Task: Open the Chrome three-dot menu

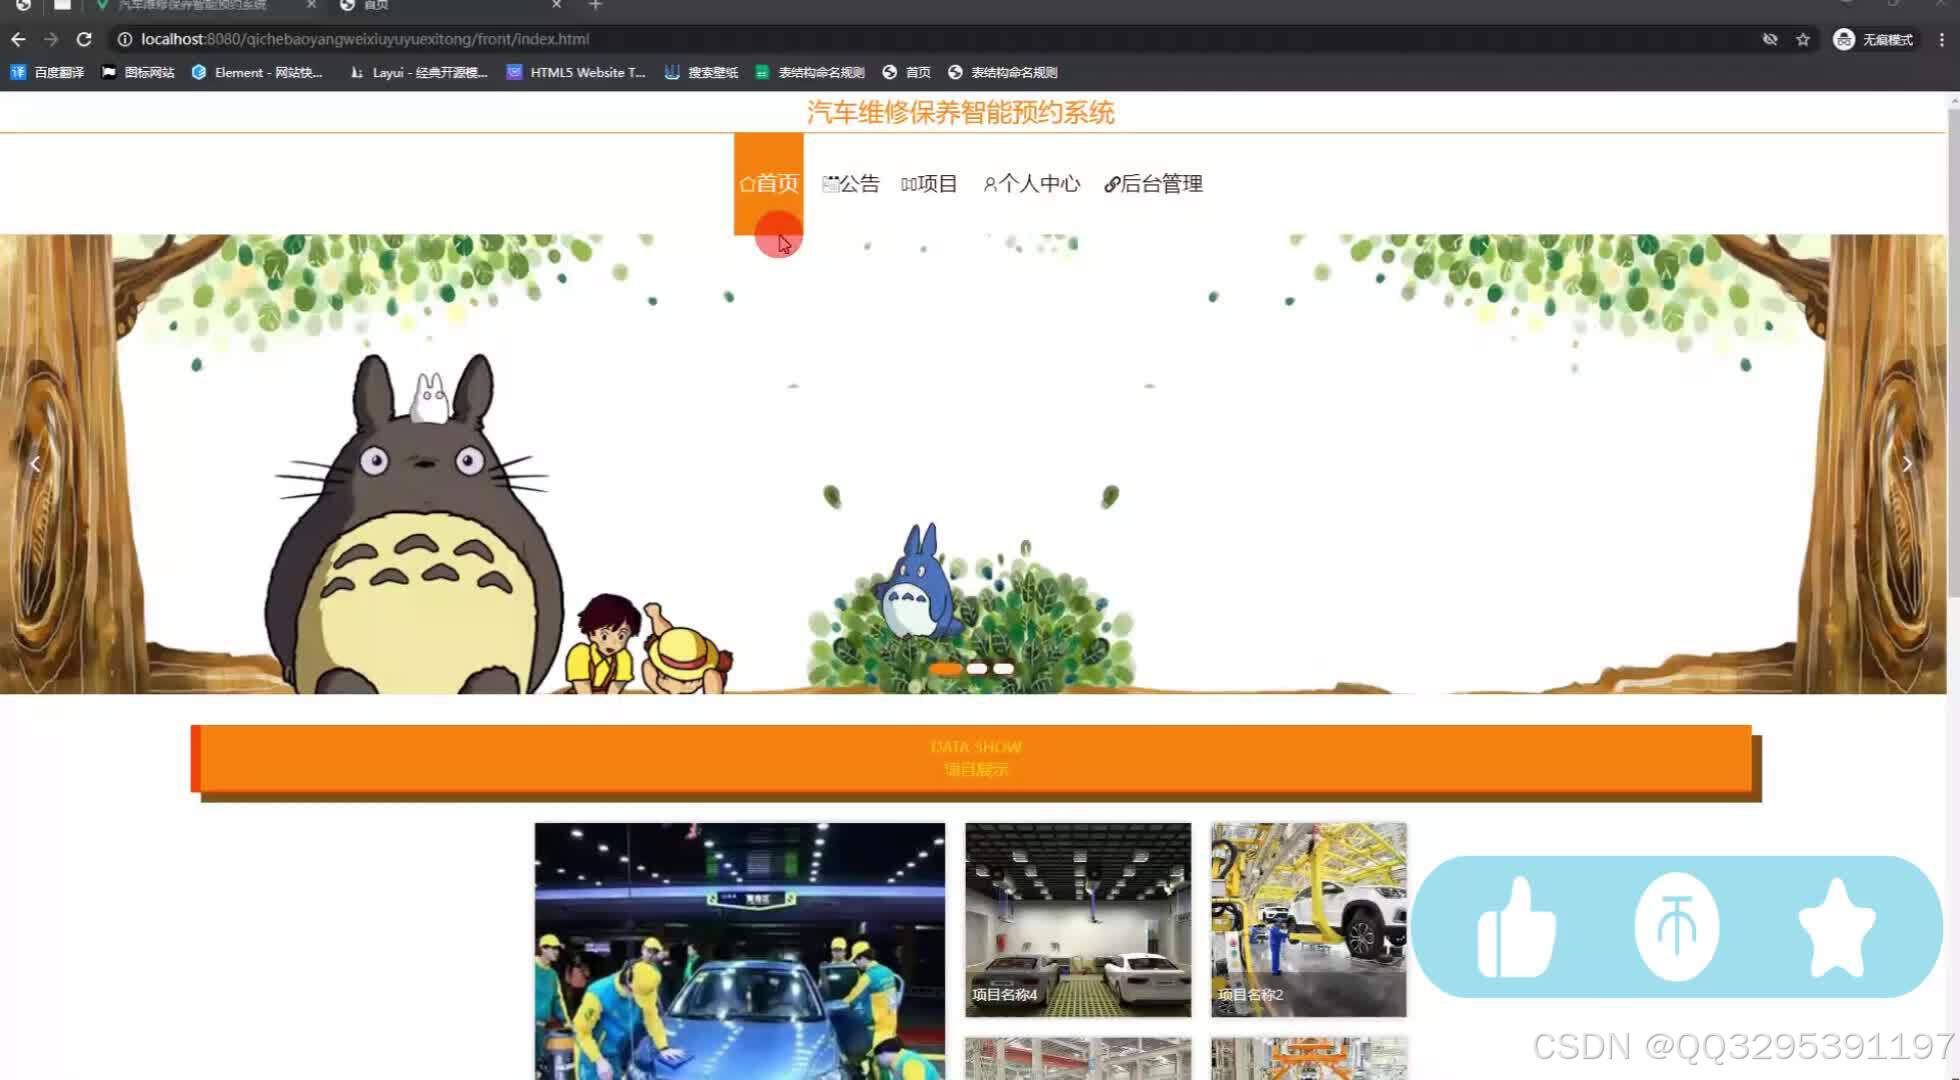Action: [x=1942, y=39]
